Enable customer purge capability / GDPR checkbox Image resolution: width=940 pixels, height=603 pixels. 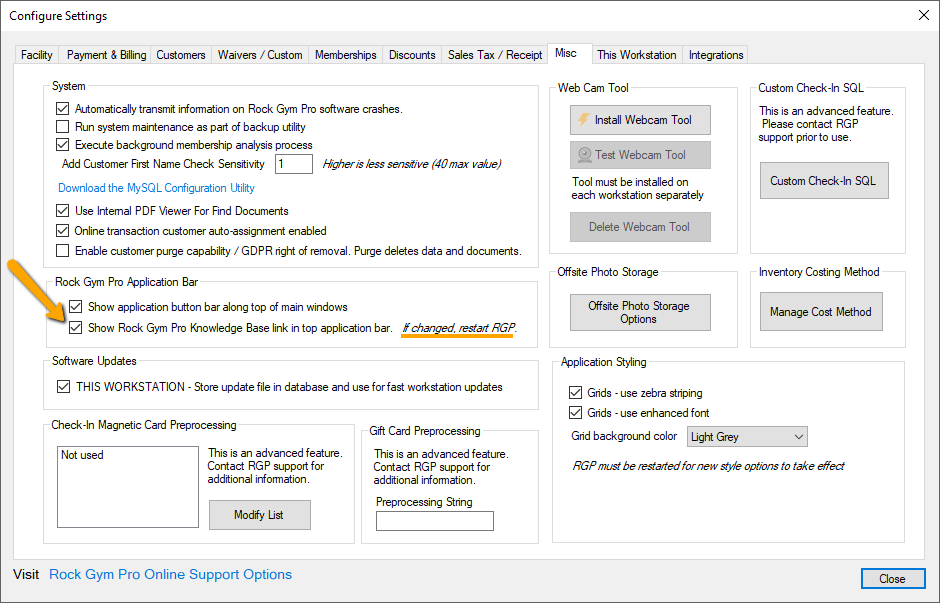(x=62, y=251)
